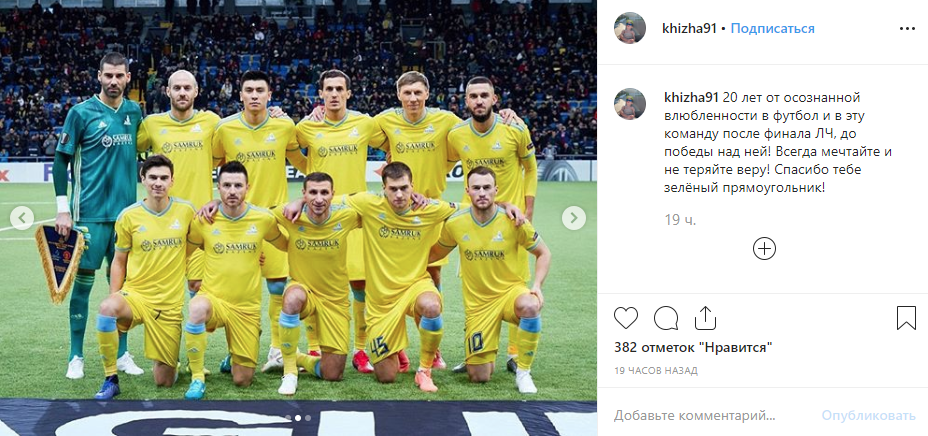
Task: Open the khizha91 profile avatar in the header
Action: [x=630, y=28]
